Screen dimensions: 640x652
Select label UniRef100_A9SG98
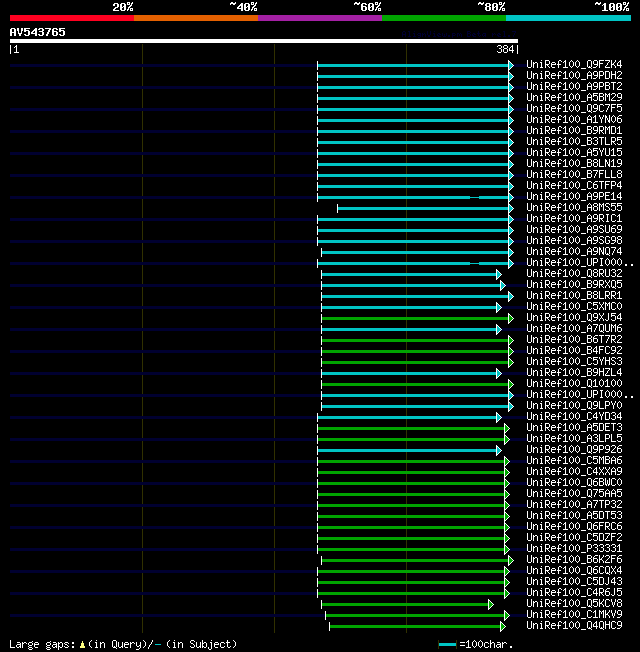tap(574, 240)
